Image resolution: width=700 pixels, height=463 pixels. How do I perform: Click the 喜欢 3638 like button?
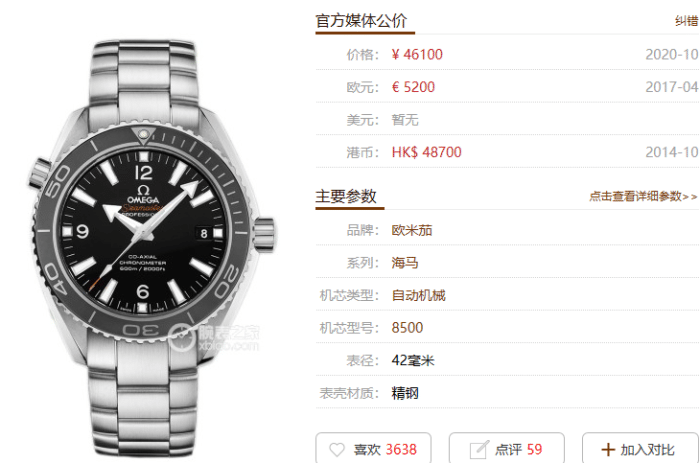click(373, 448)
